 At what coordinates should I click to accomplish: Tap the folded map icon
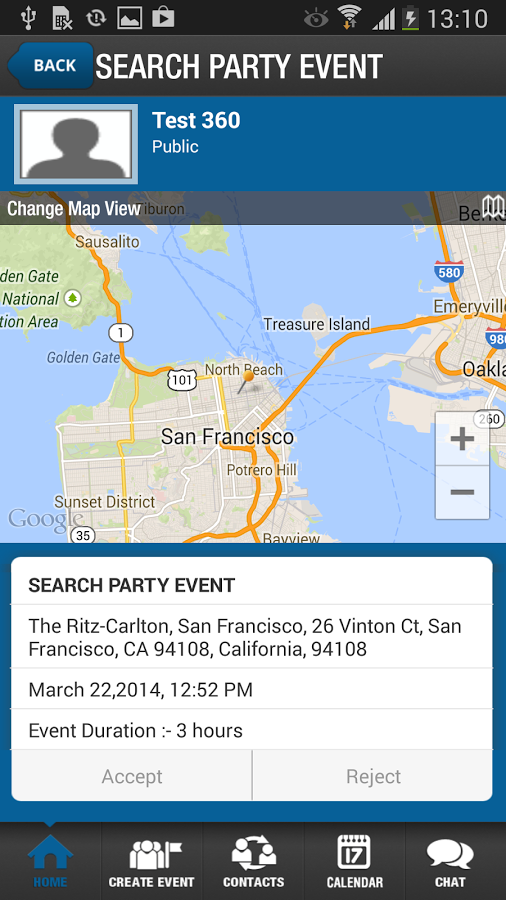coord(492,207)
